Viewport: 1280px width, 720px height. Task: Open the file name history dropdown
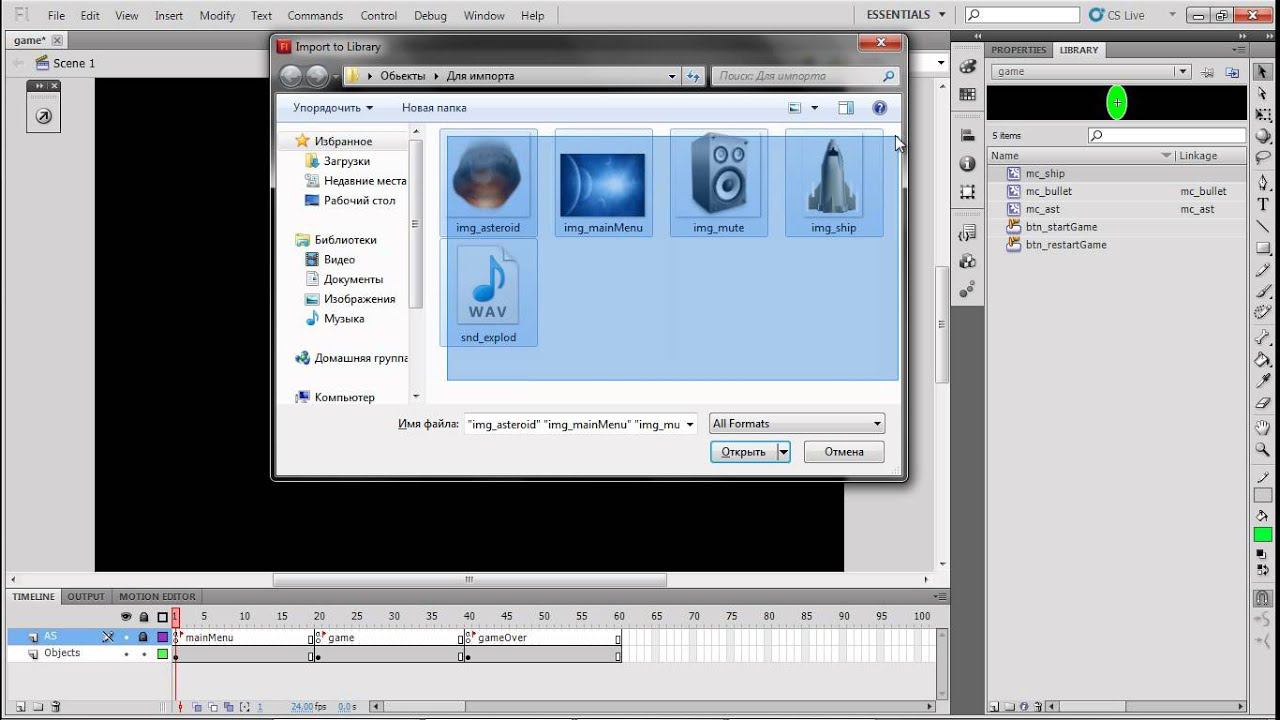tap(689, 424)
